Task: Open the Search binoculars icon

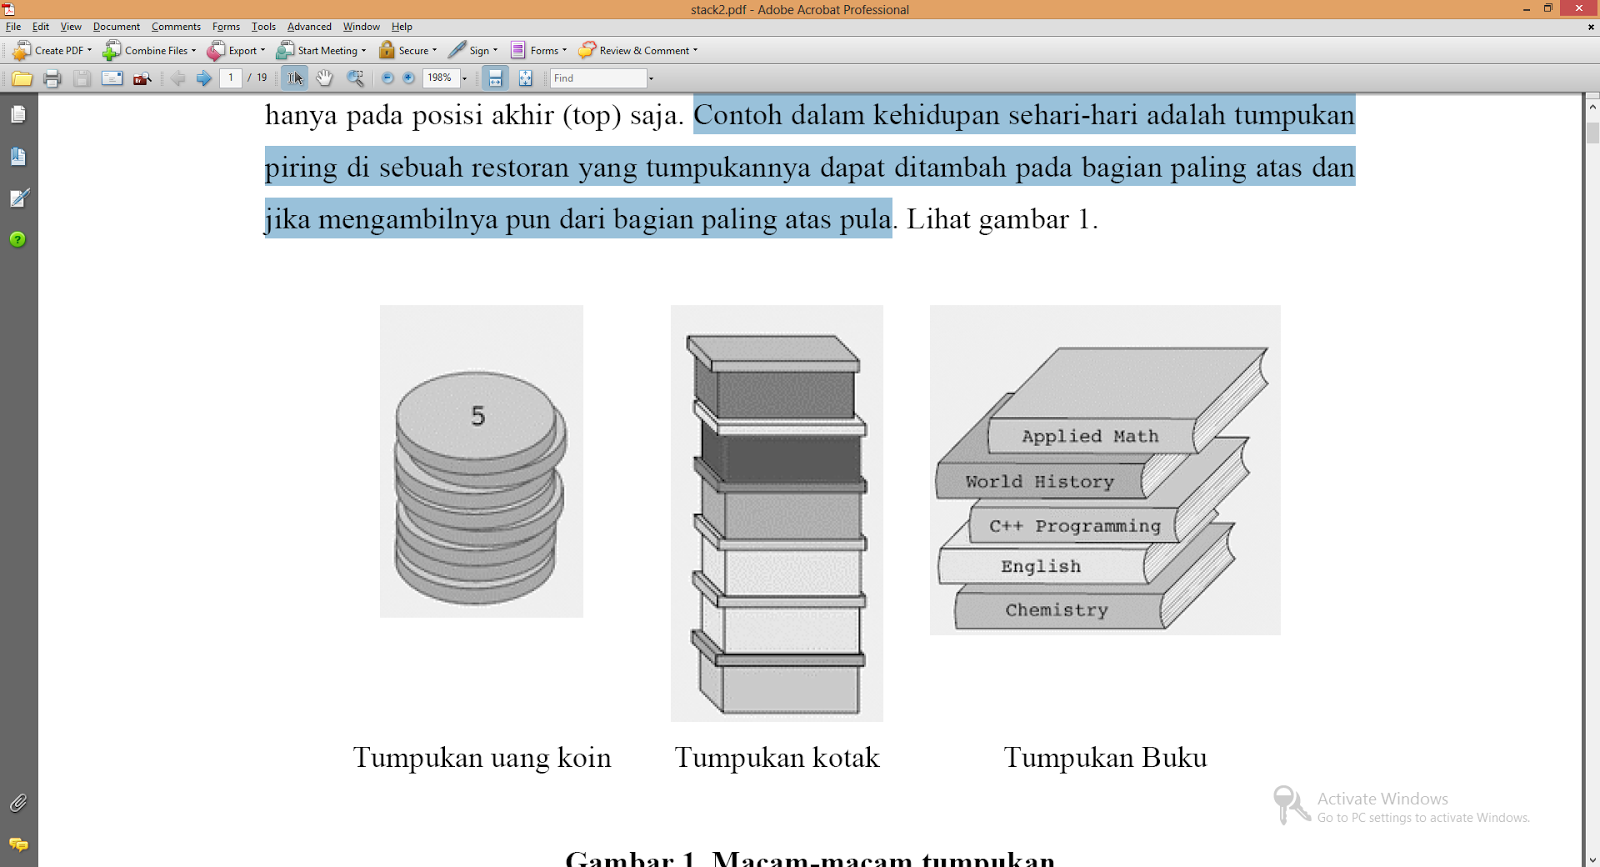Action: tap(142, 78)
